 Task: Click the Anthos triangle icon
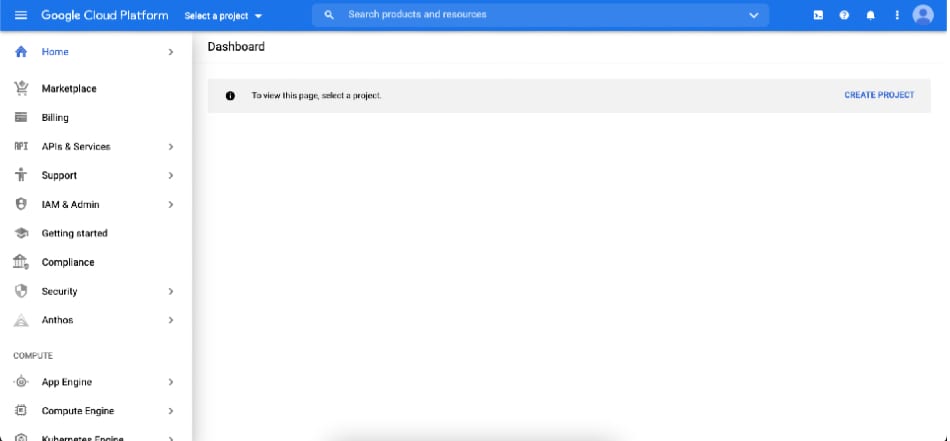click(21, 320)
